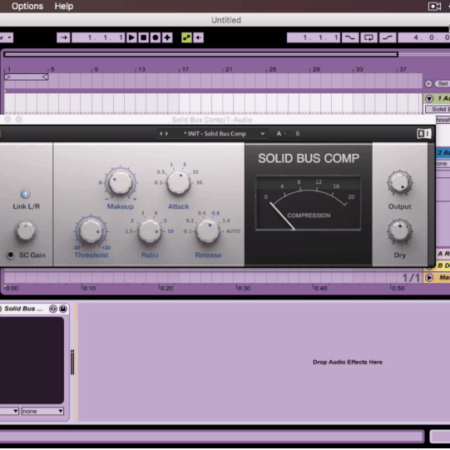The image size is (450, 450).
Task: Click the 0:10 mark on time ruler
Action: (x=89, y=288)
